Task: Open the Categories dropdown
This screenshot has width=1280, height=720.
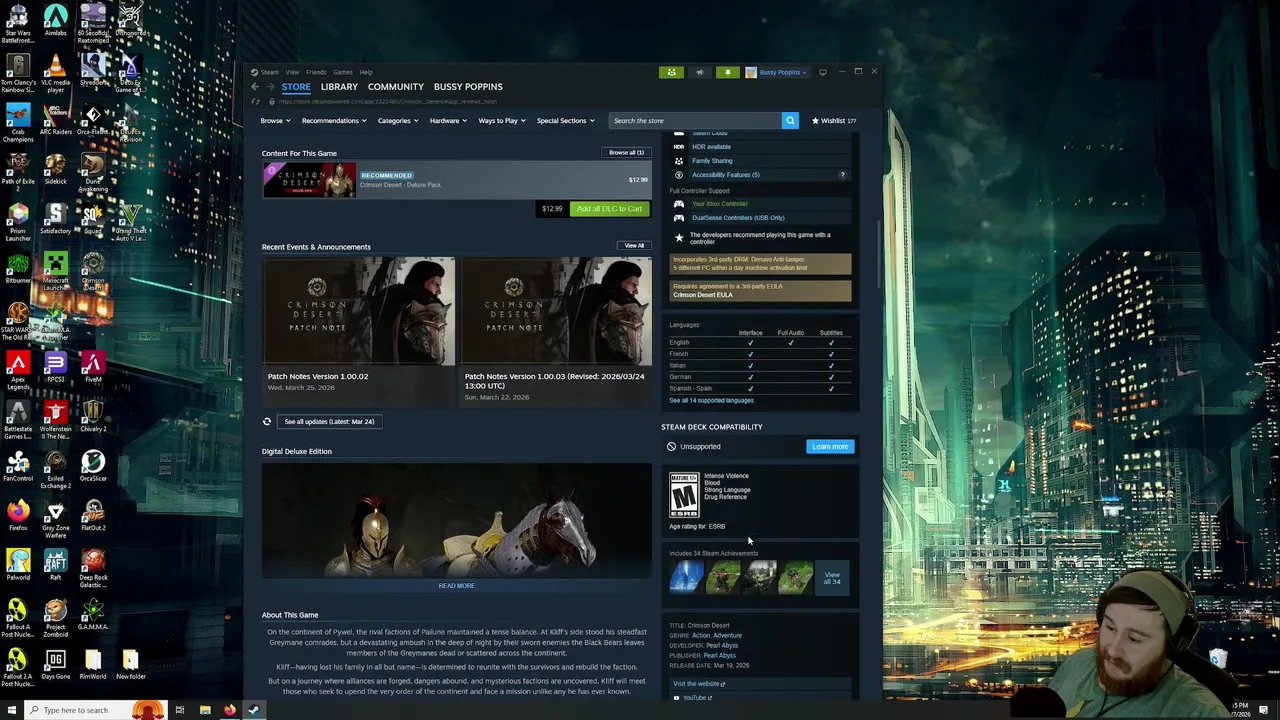Action: [398, 121]
